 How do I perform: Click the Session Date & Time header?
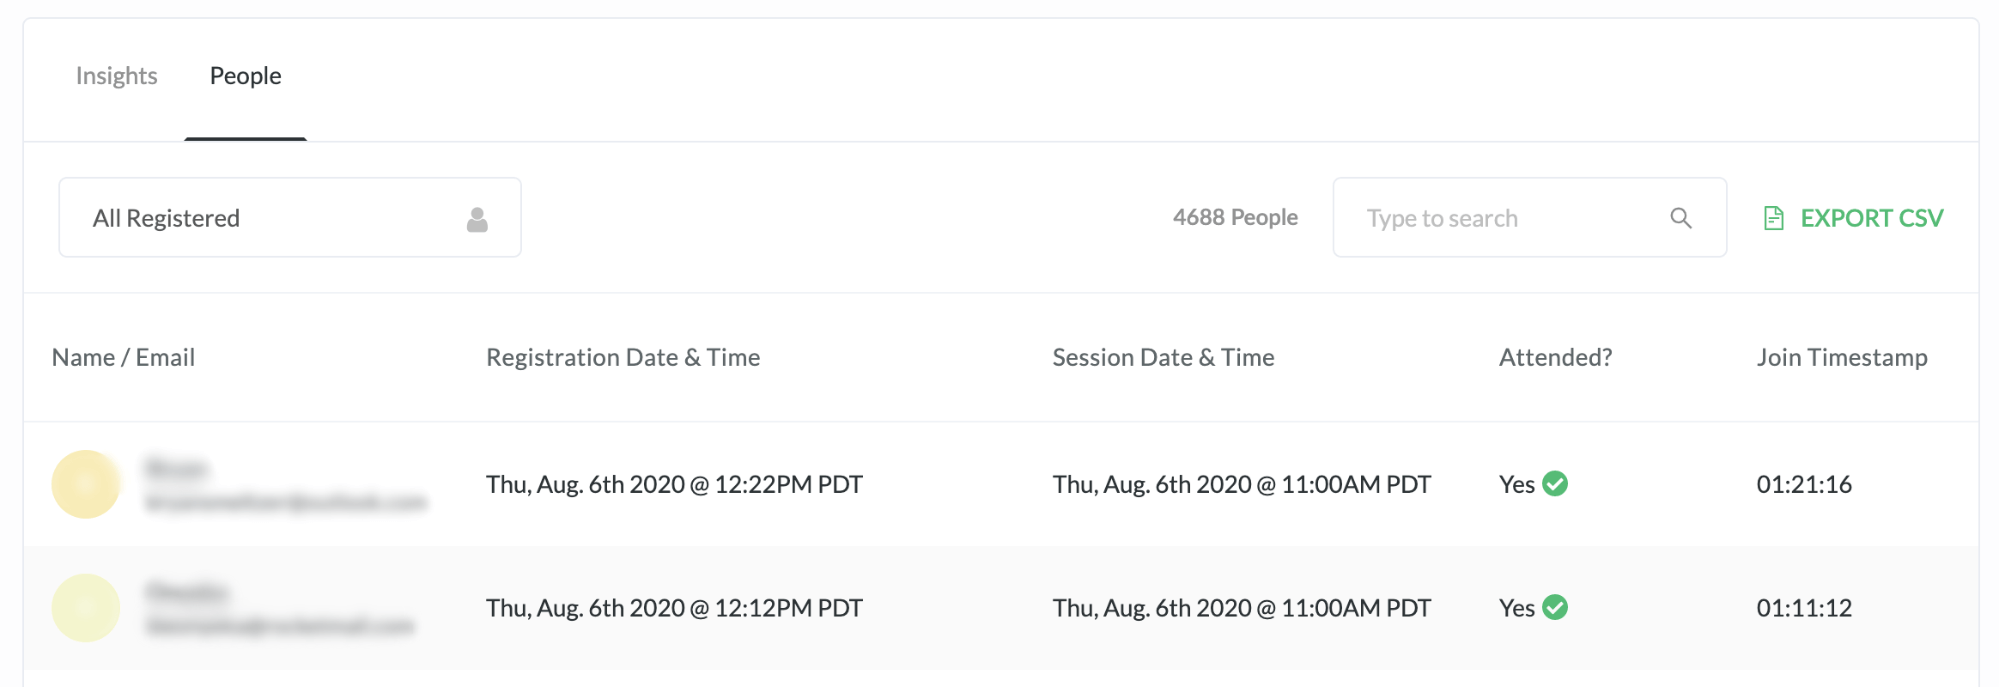[x=1163, y=357]
